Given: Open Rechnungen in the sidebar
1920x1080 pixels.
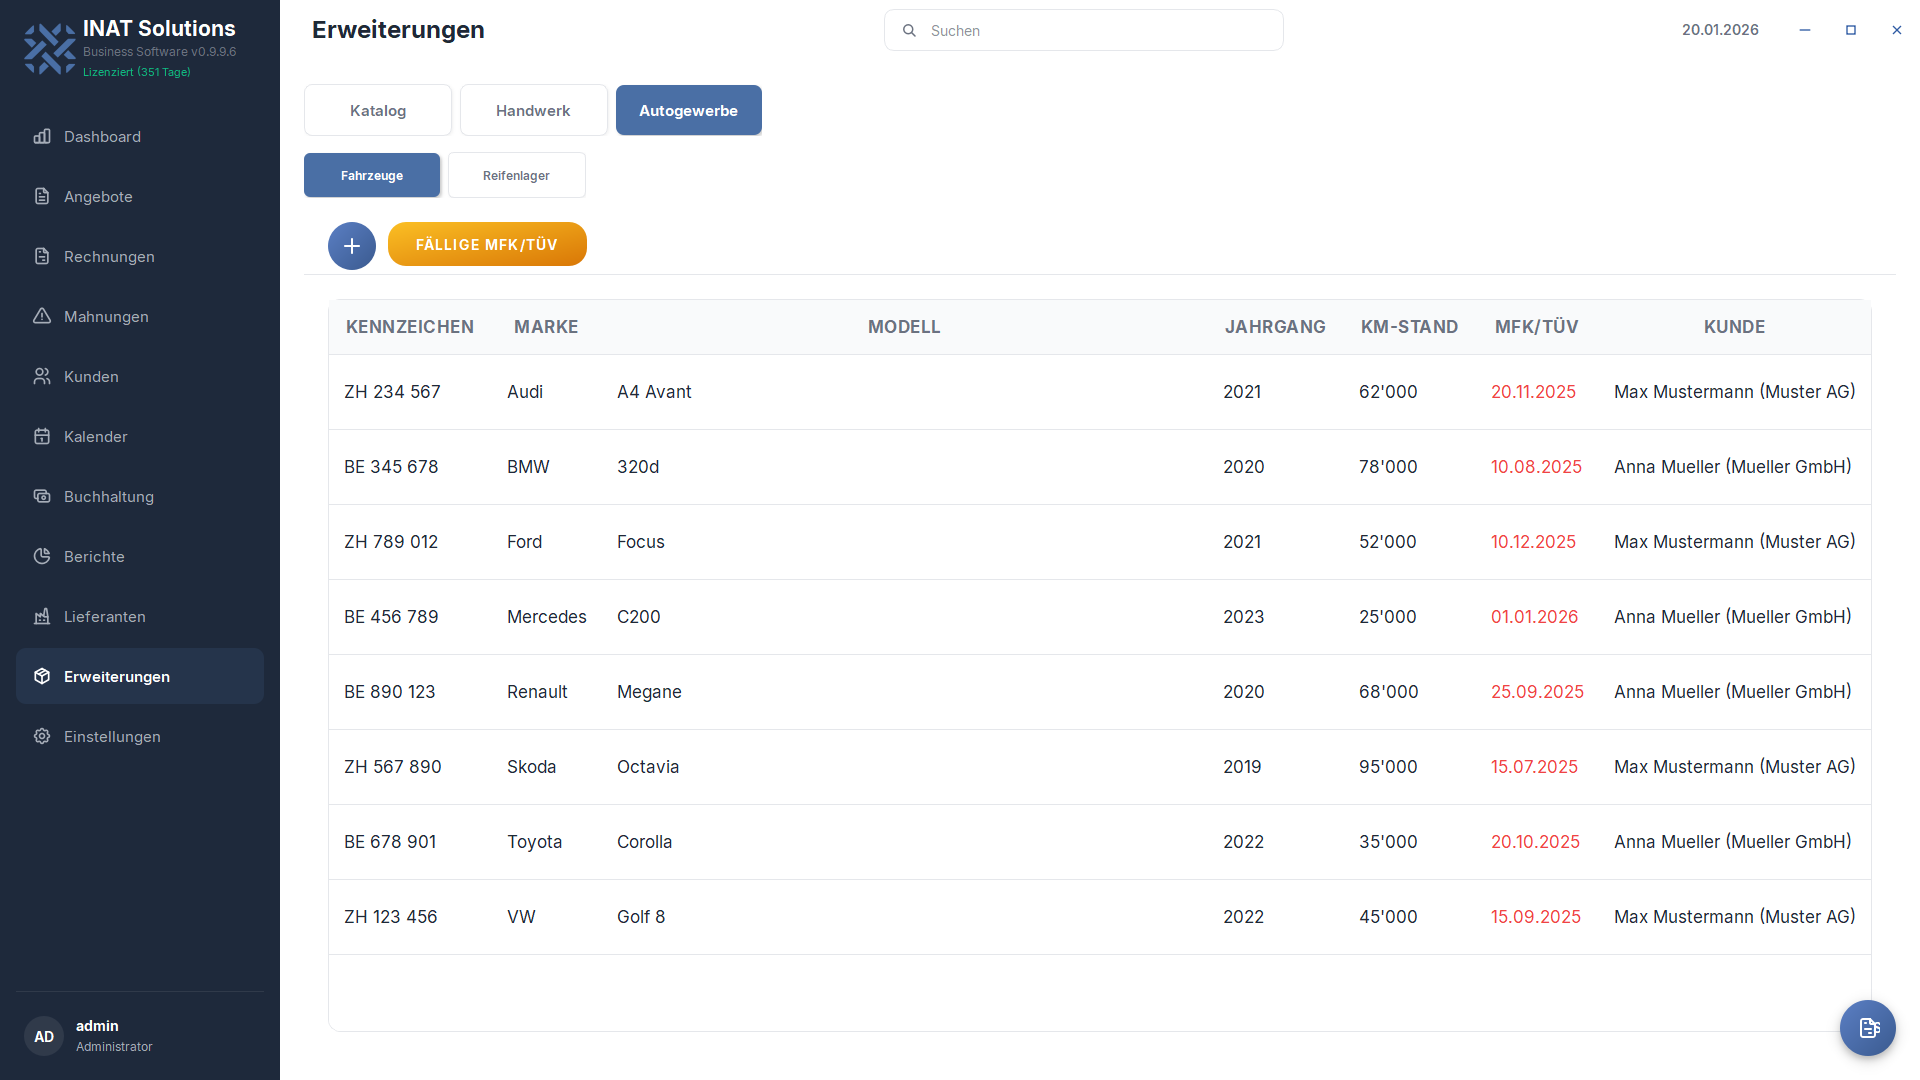Looking at the screenshot, I should (x=109, y=257).
